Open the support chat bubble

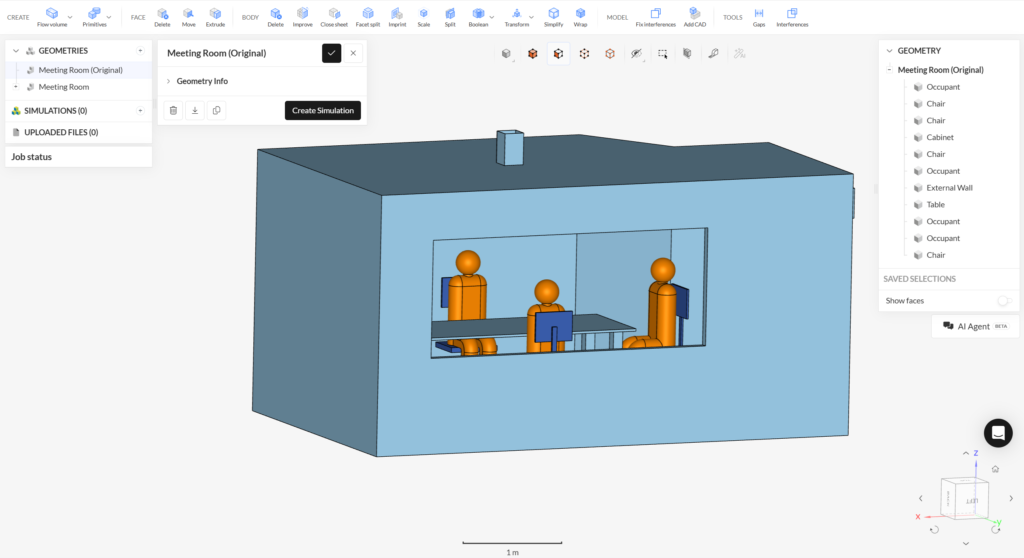tap(998, 433)
